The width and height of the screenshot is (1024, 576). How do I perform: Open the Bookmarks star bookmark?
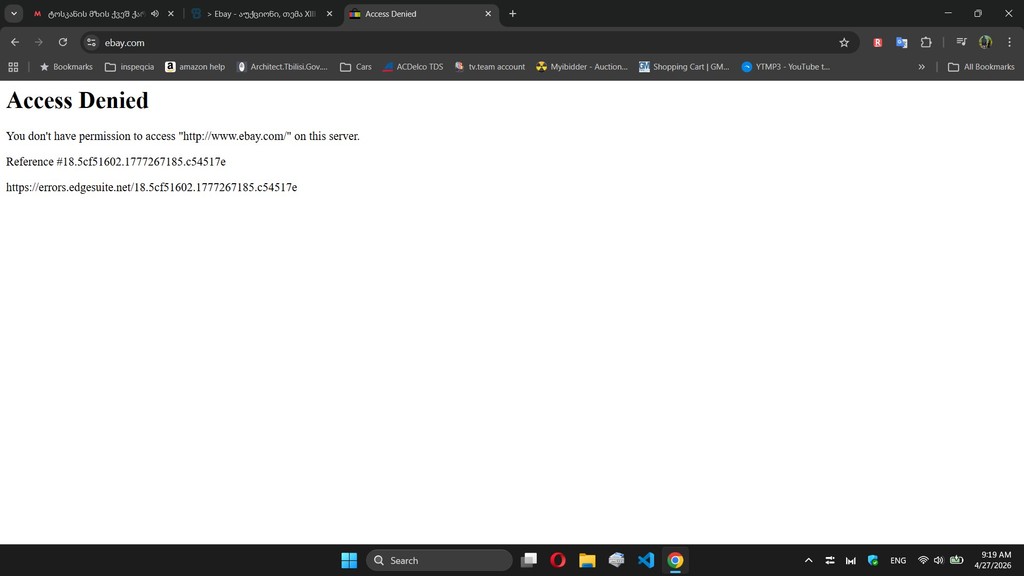[66, 67]
